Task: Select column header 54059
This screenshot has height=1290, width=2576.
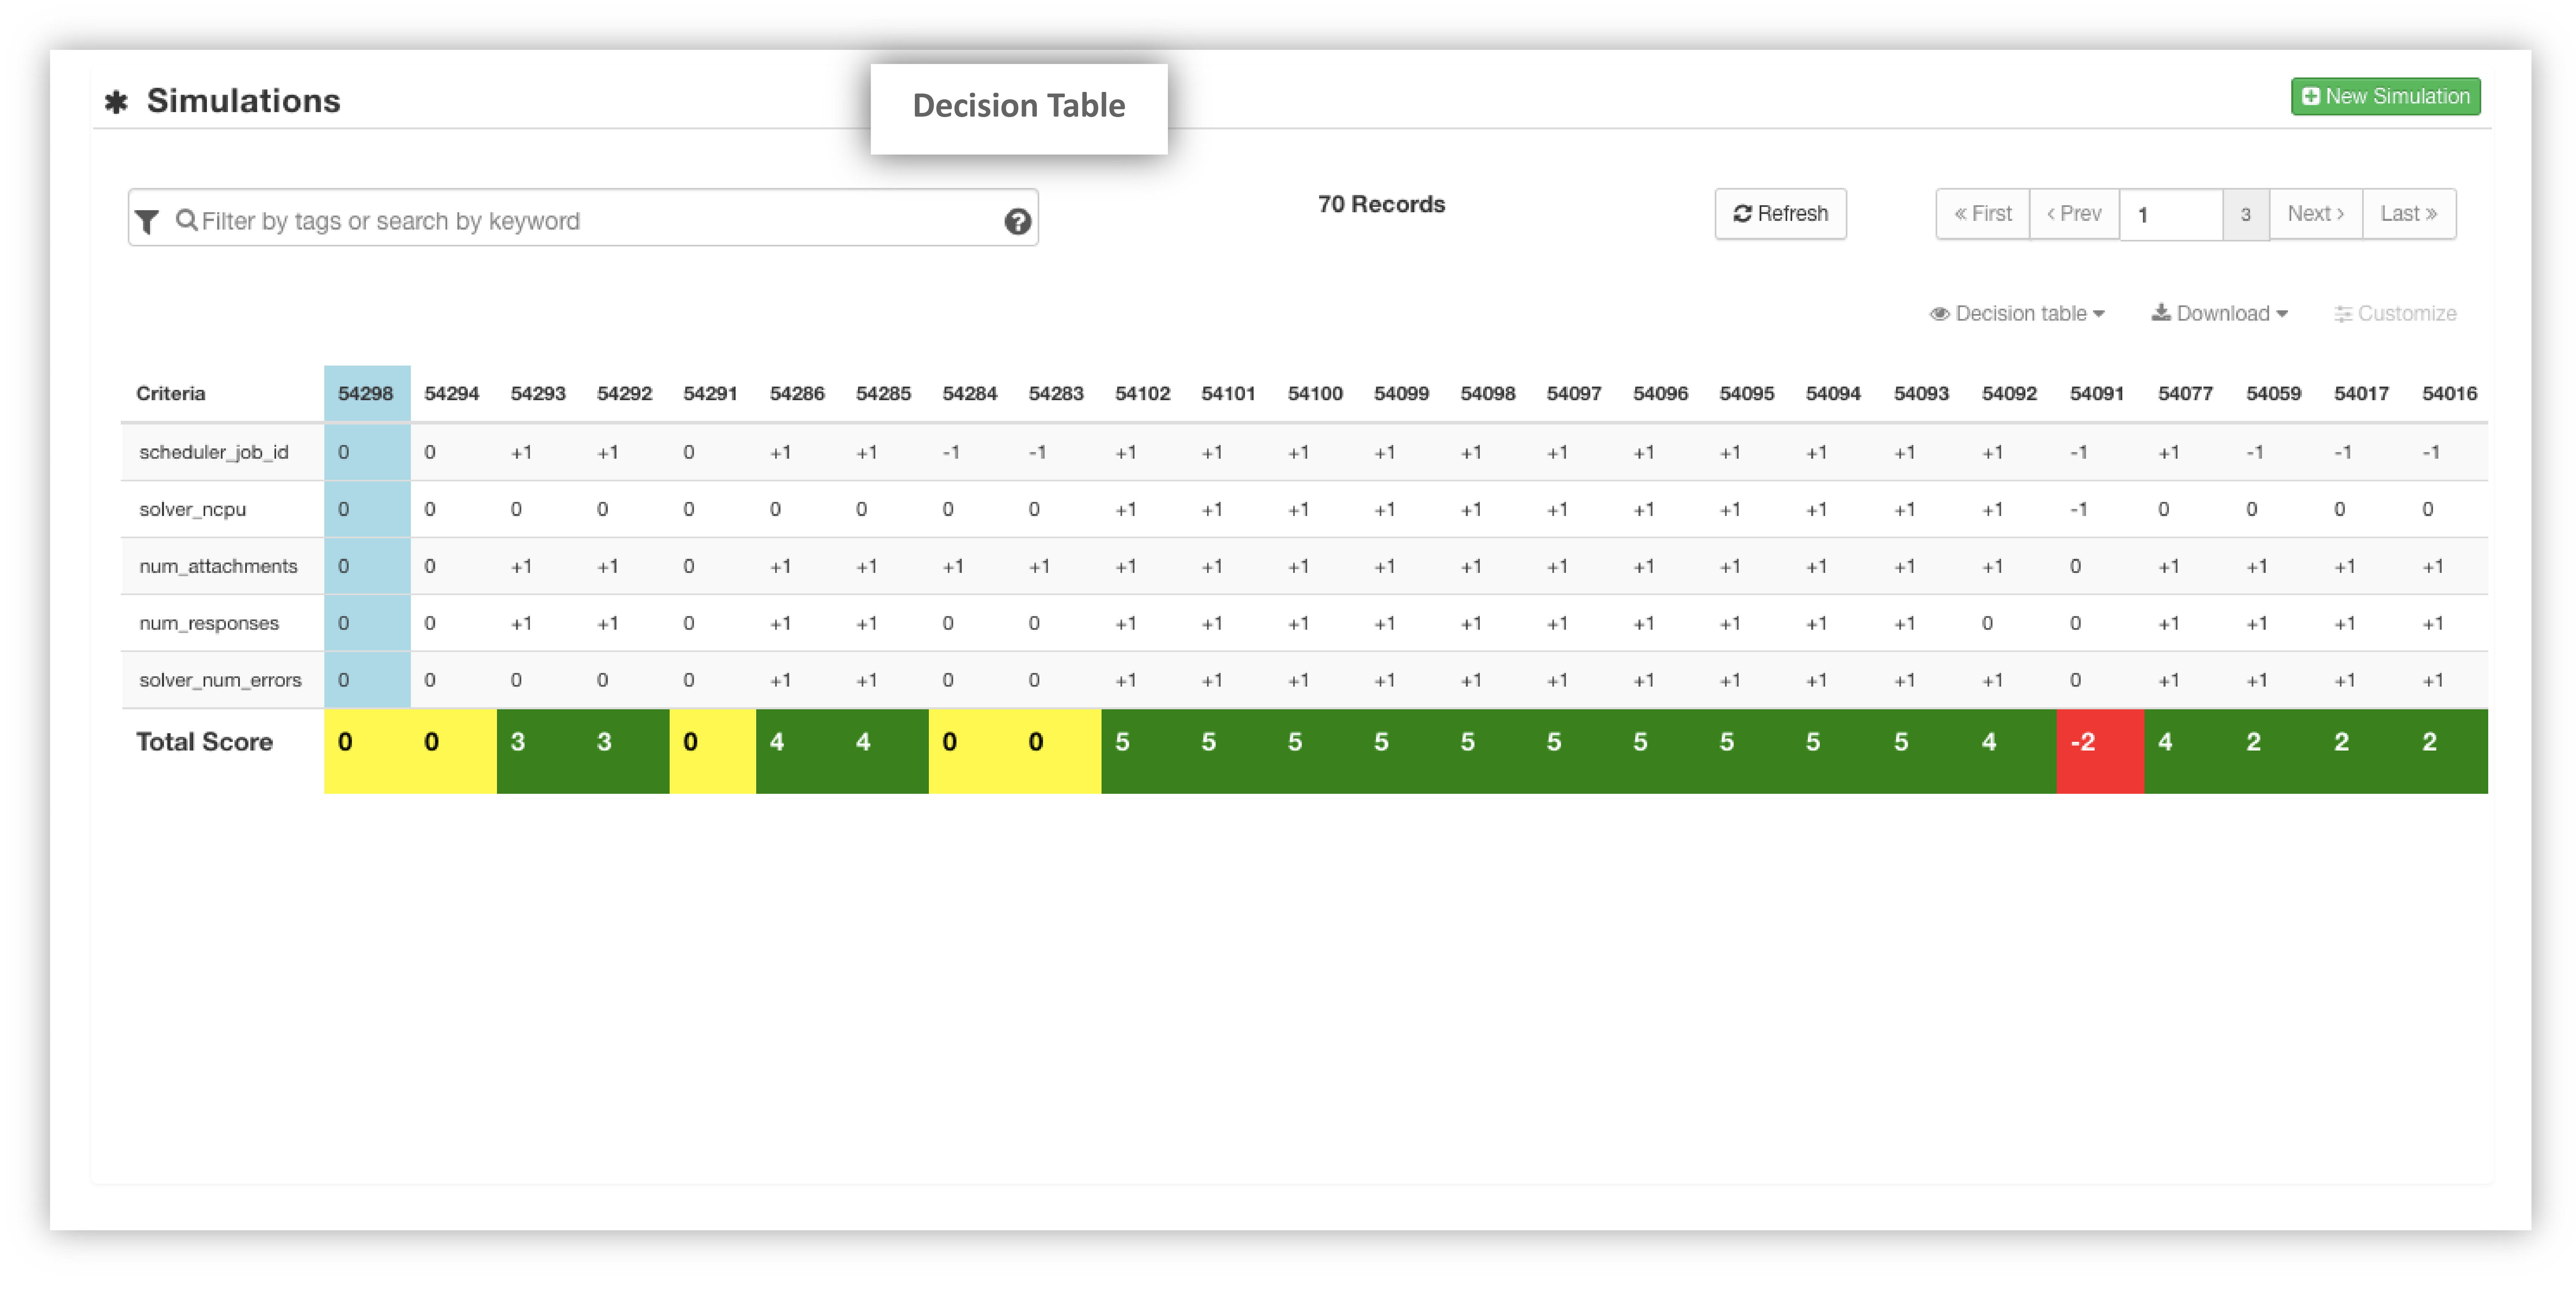Action: (x=2274, y=393)
